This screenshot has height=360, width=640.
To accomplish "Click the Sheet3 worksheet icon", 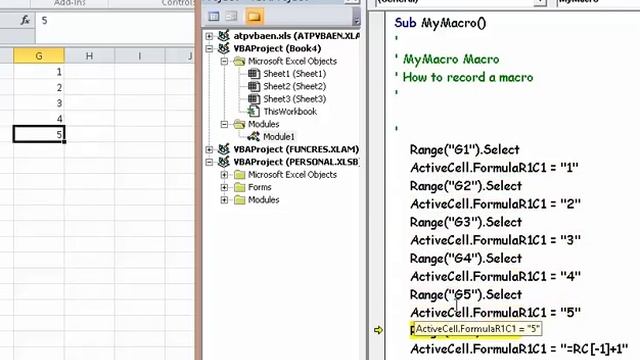I will [254, 99].
